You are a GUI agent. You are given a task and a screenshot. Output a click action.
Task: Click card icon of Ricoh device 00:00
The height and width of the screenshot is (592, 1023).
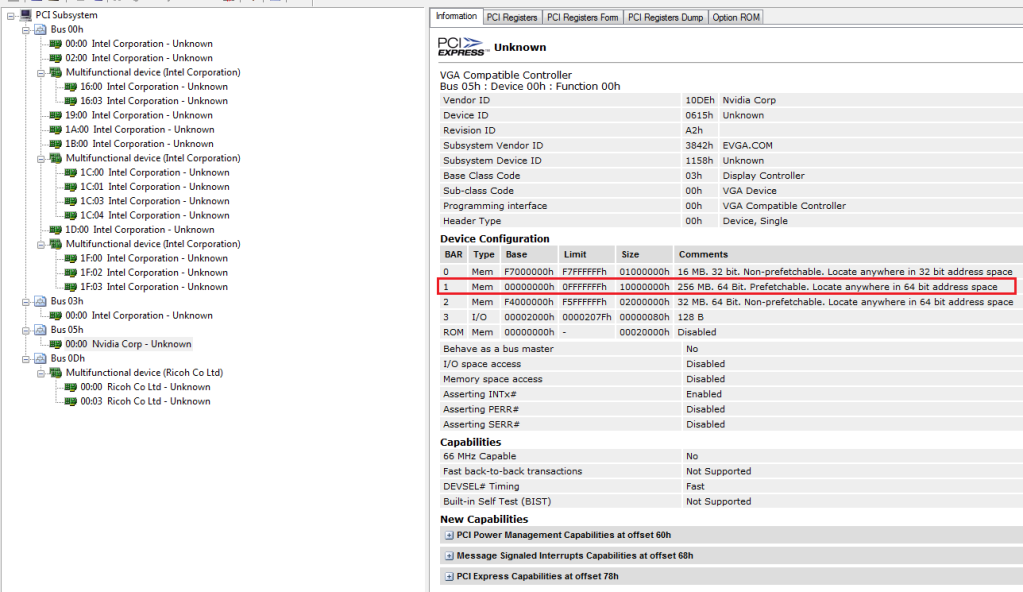point(70,388)
